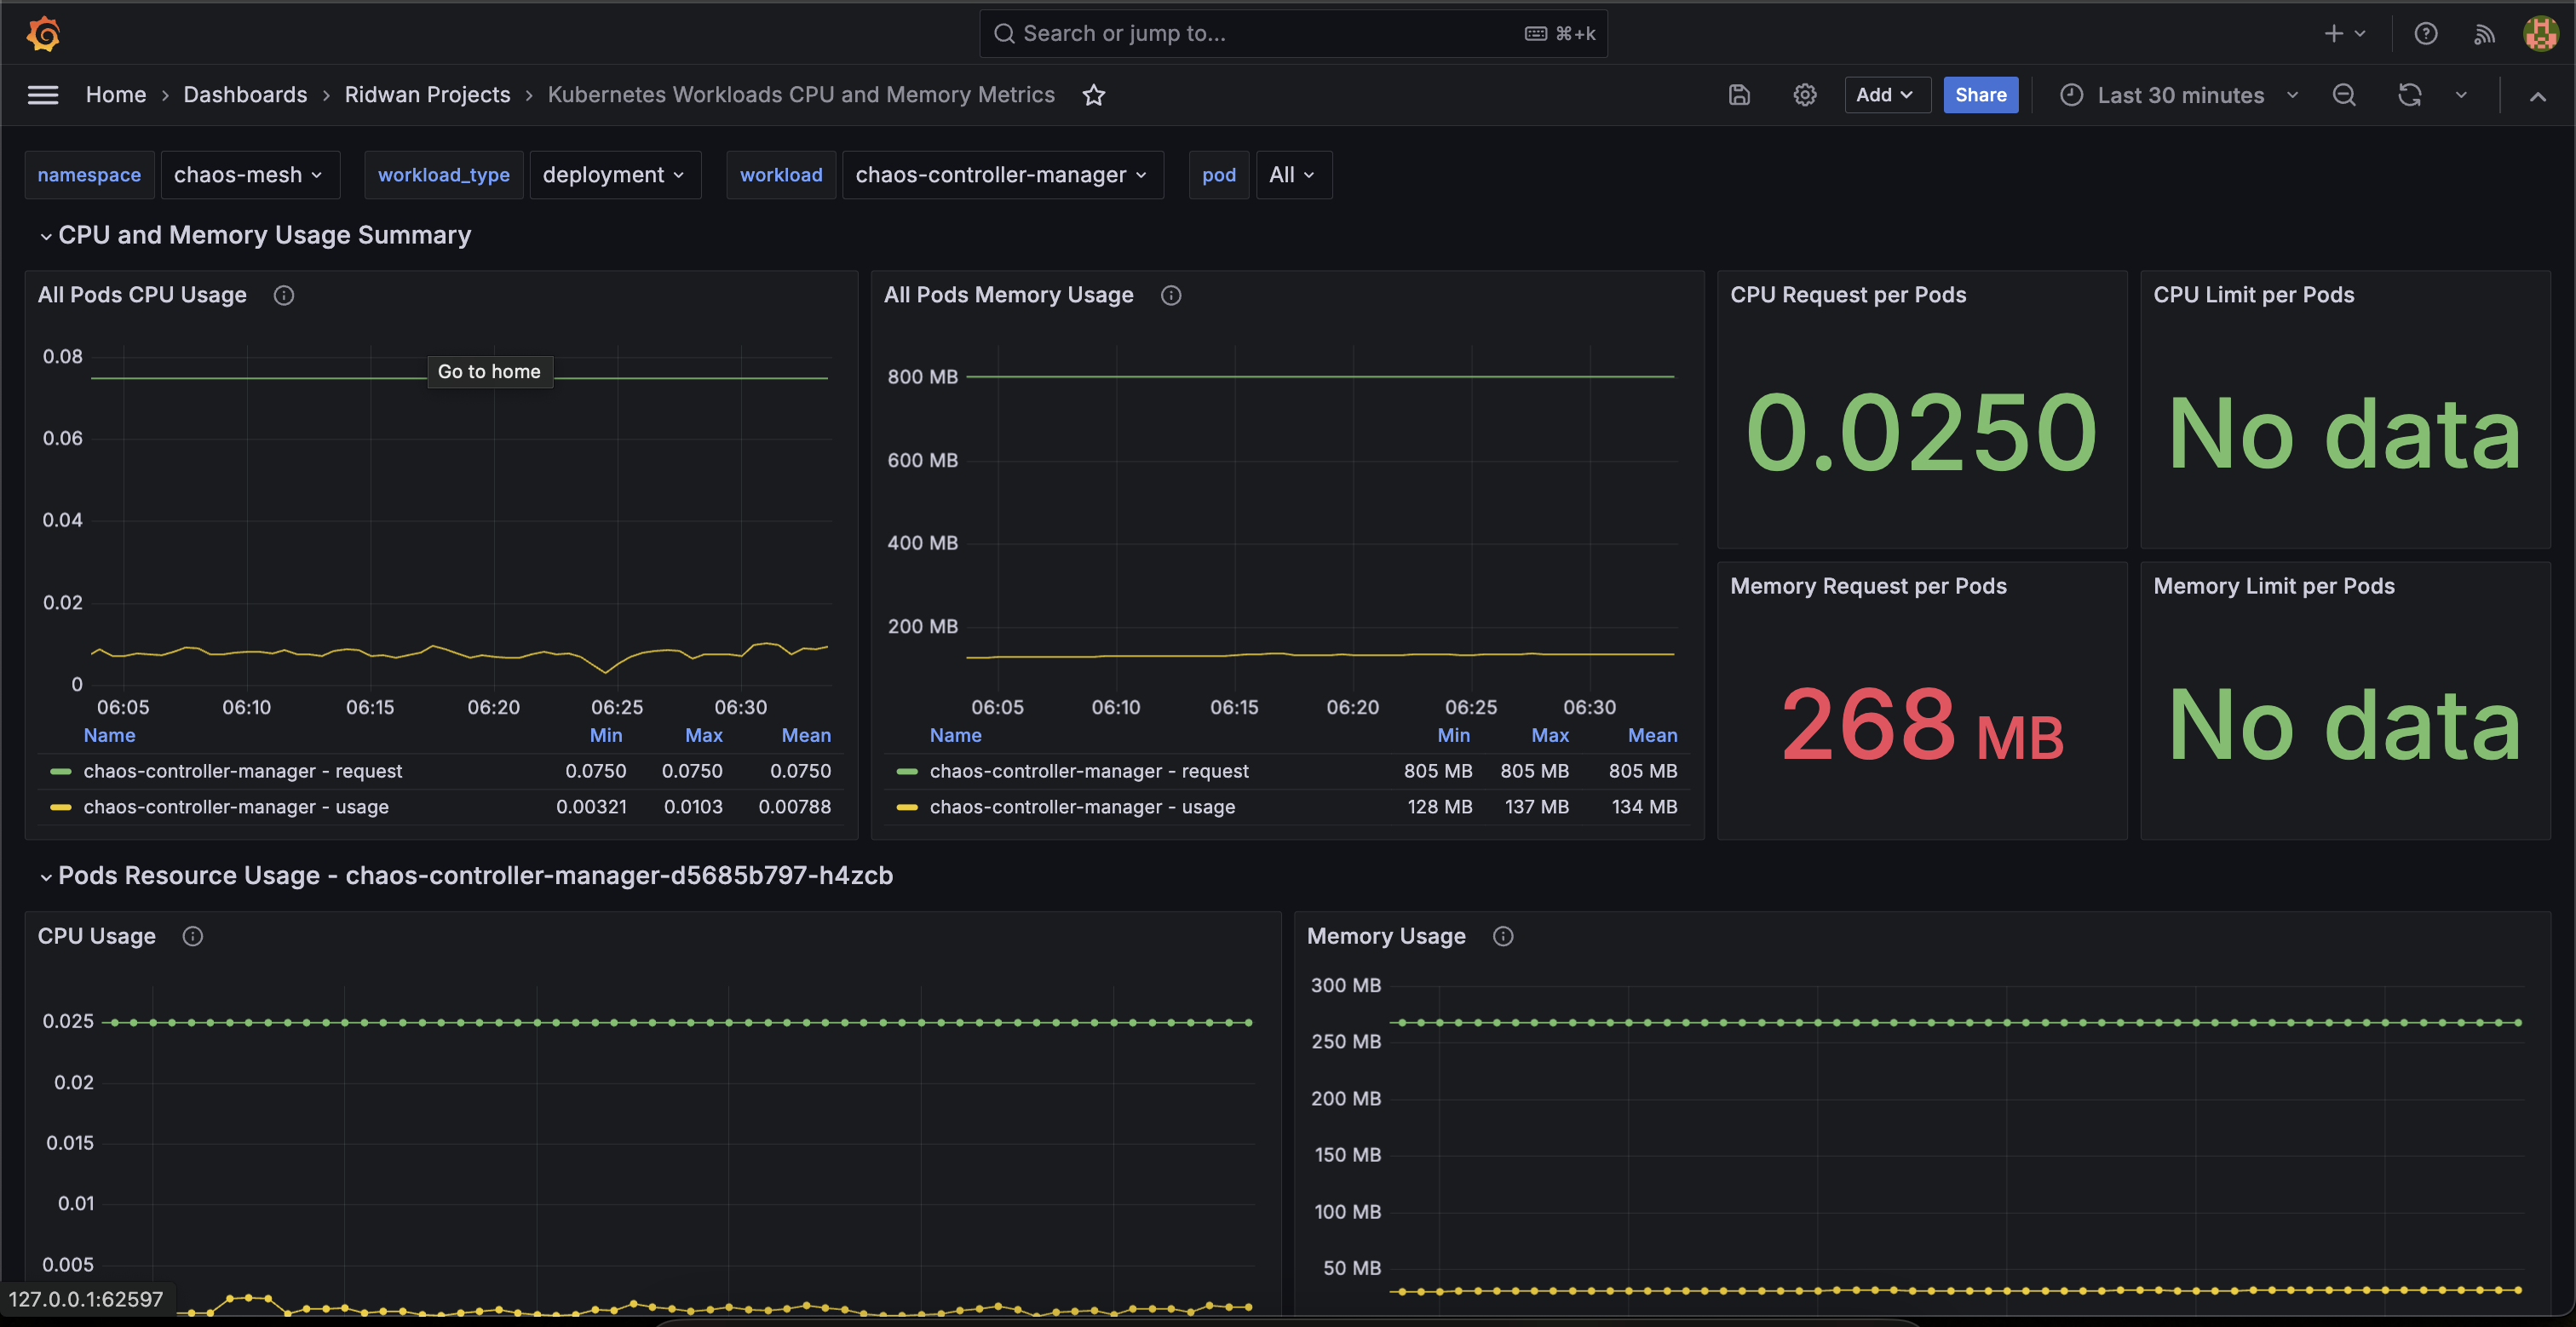
Task: Click the Grafana logo icon
Action: click(44, 33)
